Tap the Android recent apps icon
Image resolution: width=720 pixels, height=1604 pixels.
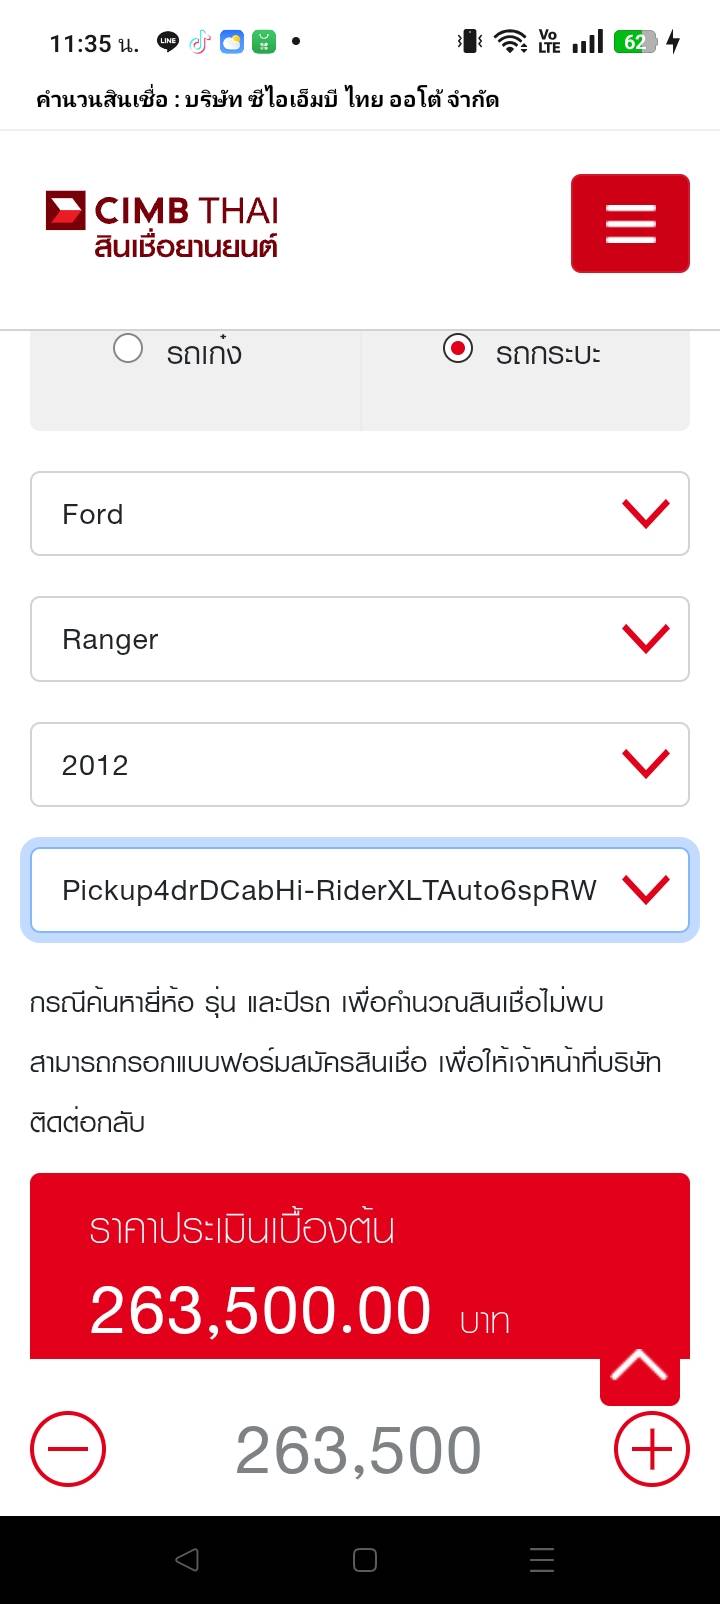(541, 1559)
